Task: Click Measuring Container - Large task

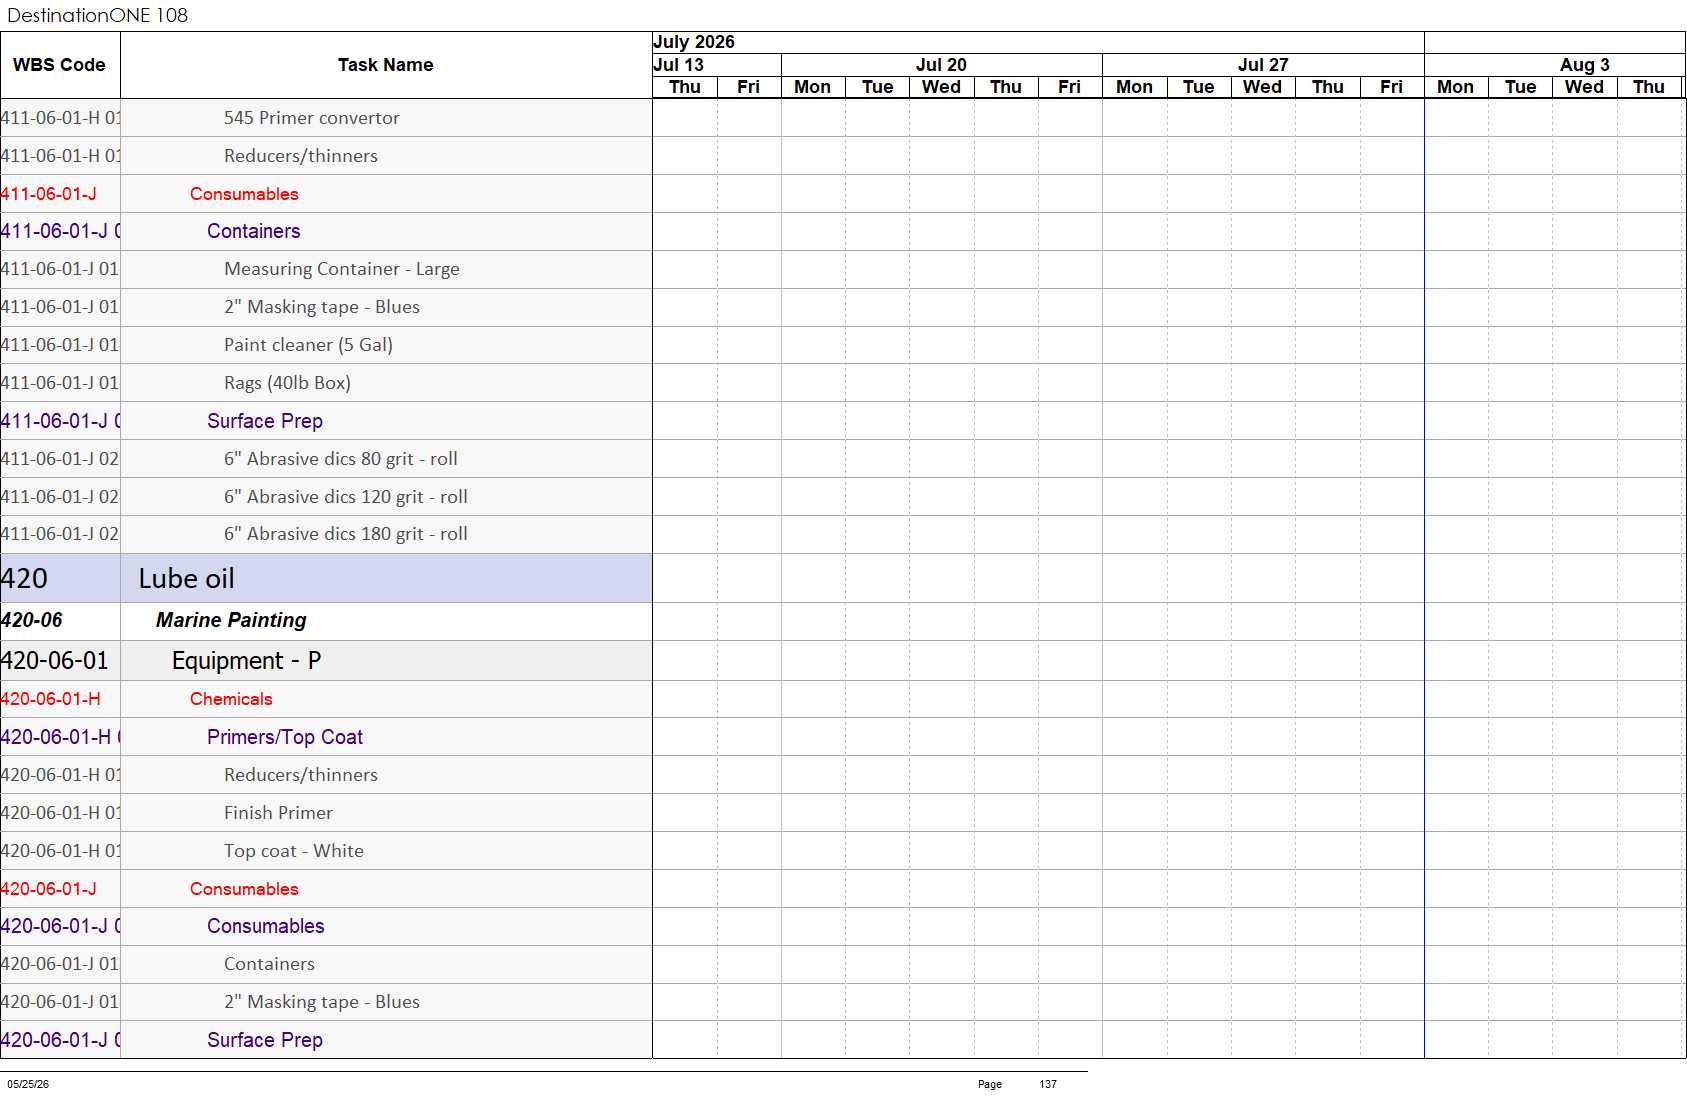Action: pos(326,270)
